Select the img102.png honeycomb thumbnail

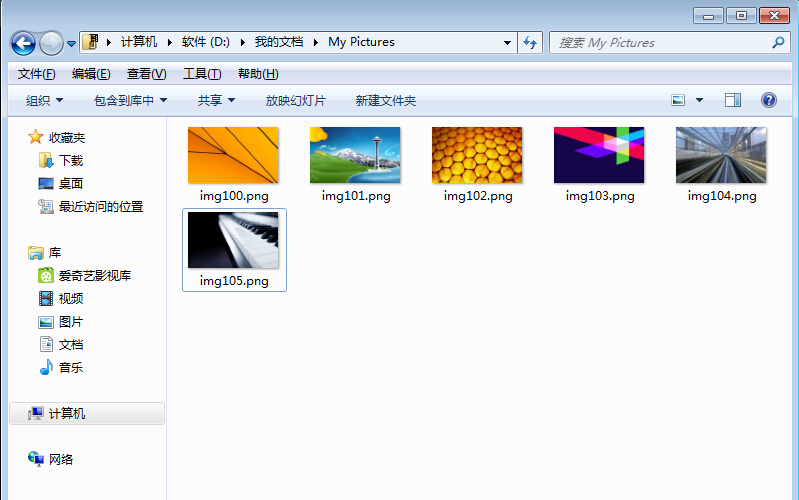click(477, 156)
